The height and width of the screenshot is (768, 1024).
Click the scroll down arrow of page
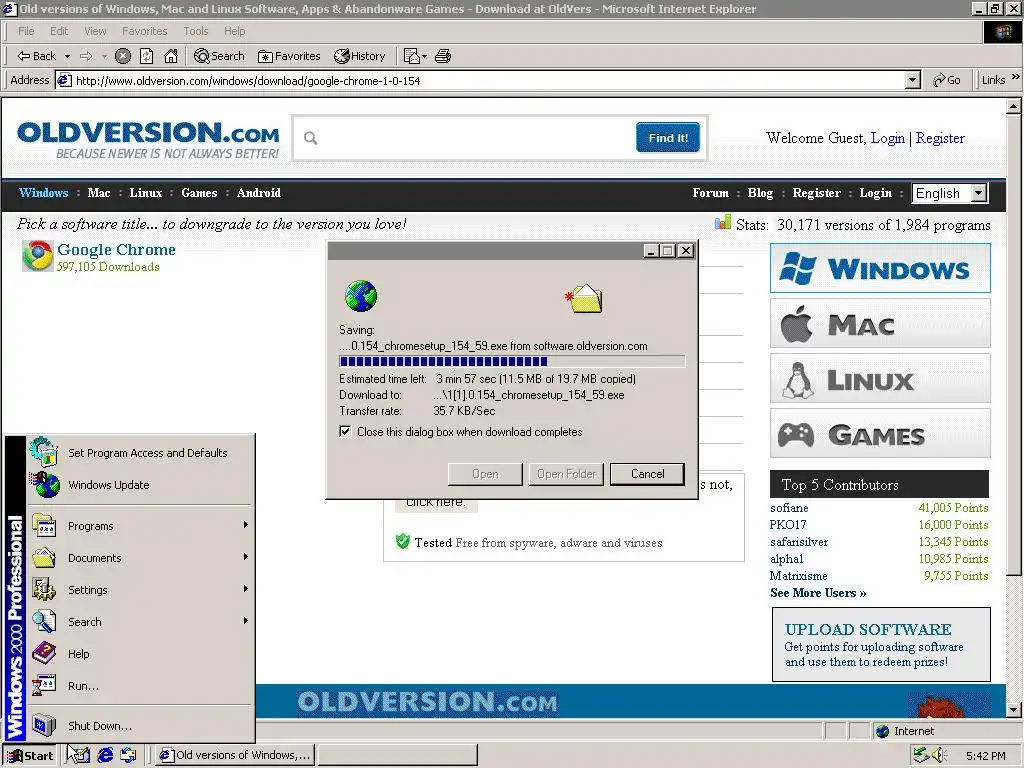click(x=1014, y=710)
